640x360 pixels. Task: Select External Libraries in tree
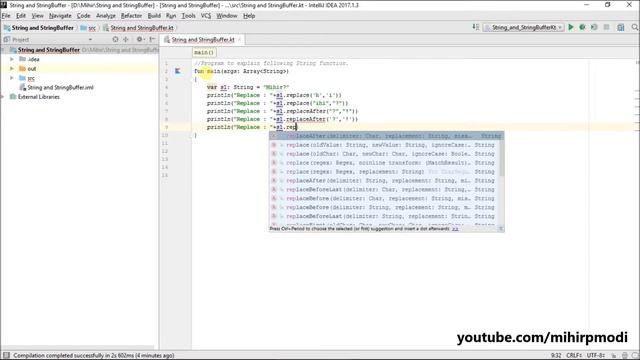[39, 97]
